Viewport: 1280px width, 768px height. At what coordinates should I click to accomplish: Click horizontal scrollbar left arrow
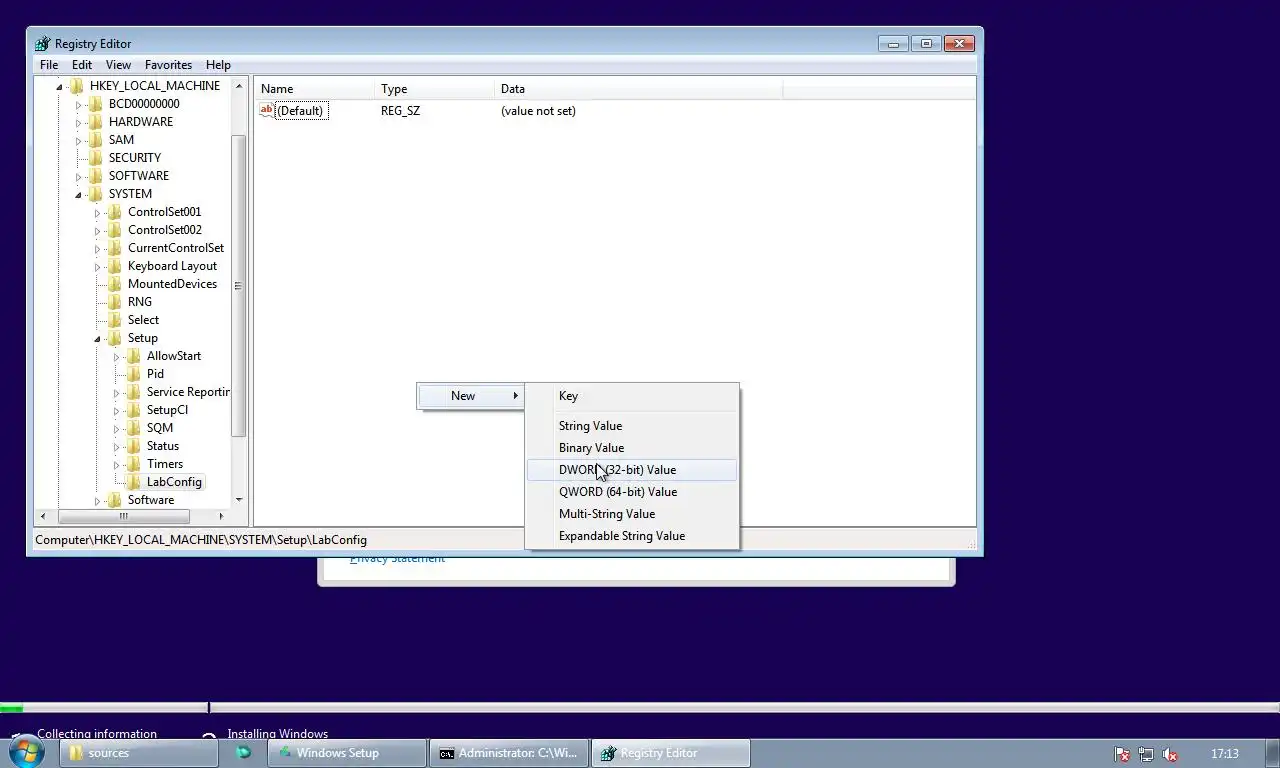click(42, 516)
